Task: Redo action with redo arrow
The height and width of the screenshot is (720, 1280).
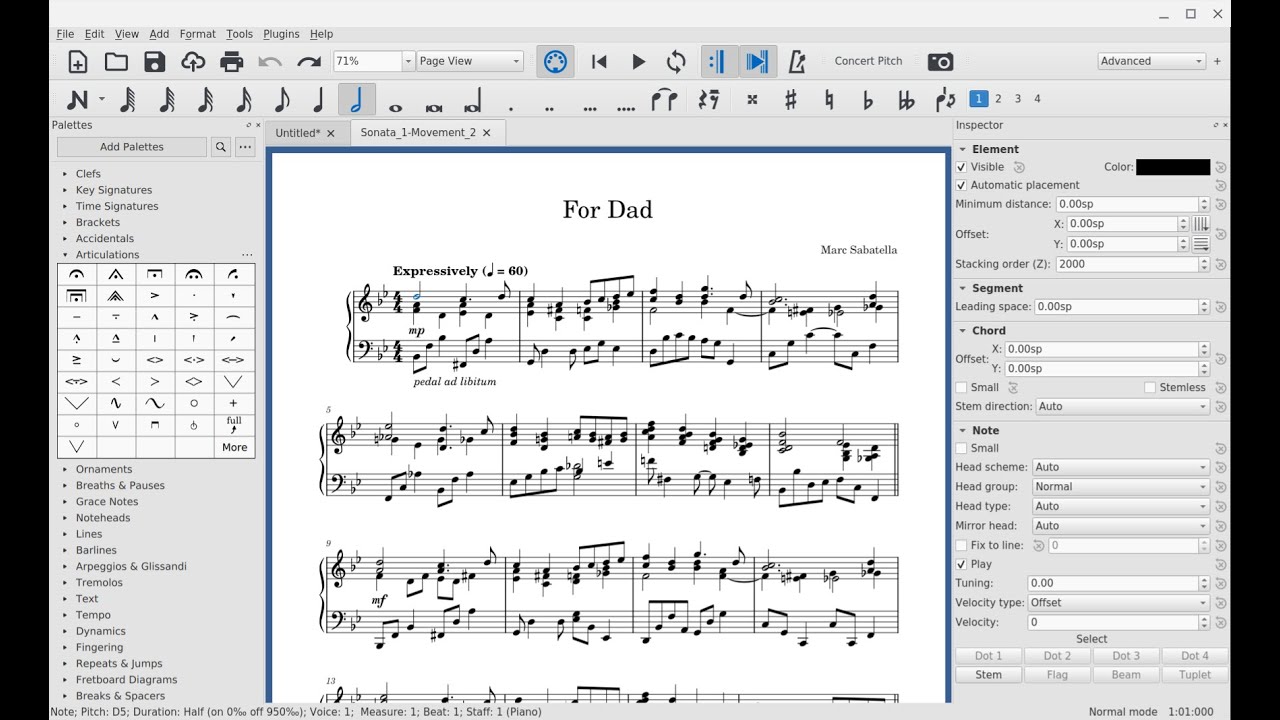Action: [308, 62]
